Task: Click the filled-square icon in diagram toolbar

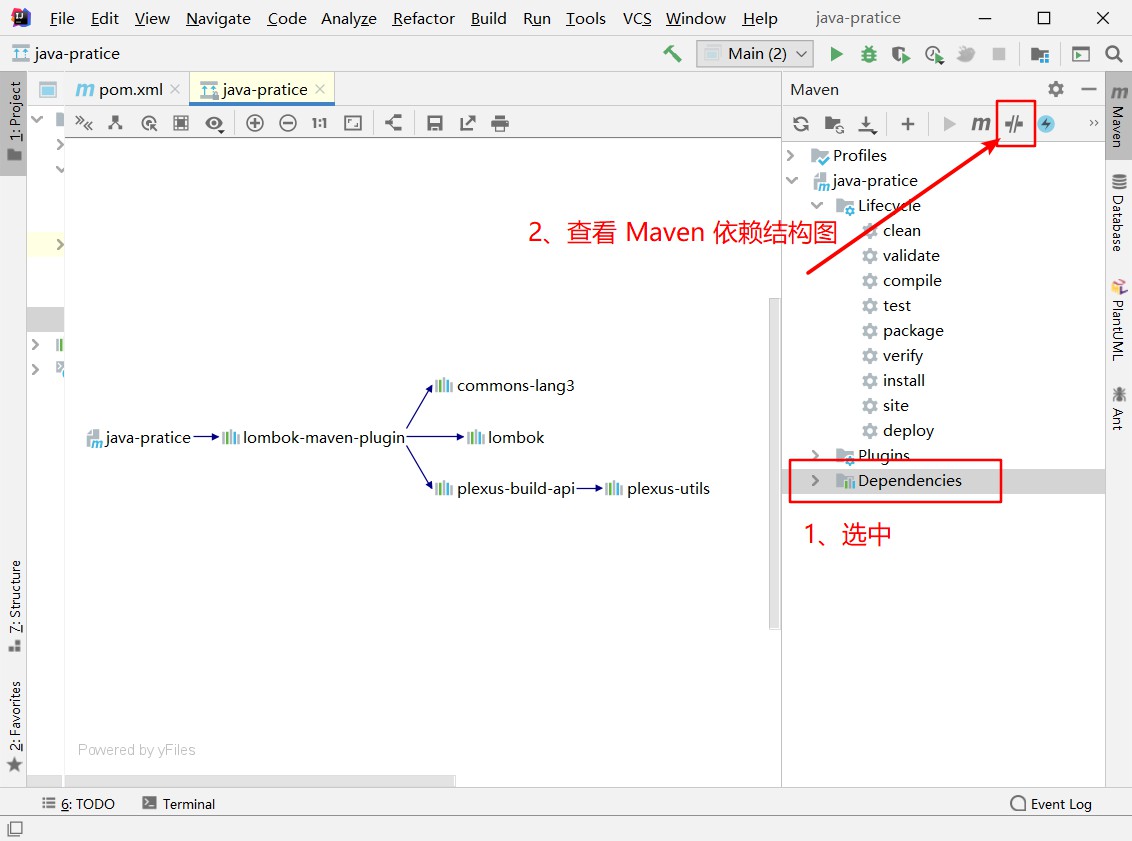Action: pyautogui.click(x=181, y=123)
